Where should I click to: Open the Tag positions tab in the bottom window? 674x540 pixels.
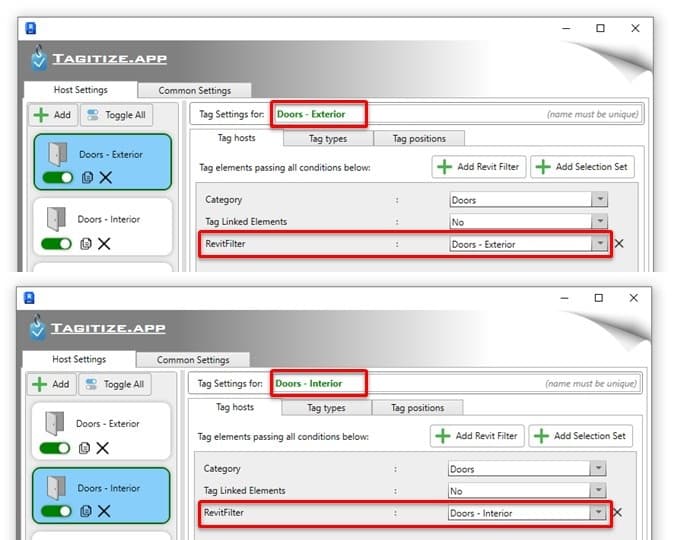417,408
